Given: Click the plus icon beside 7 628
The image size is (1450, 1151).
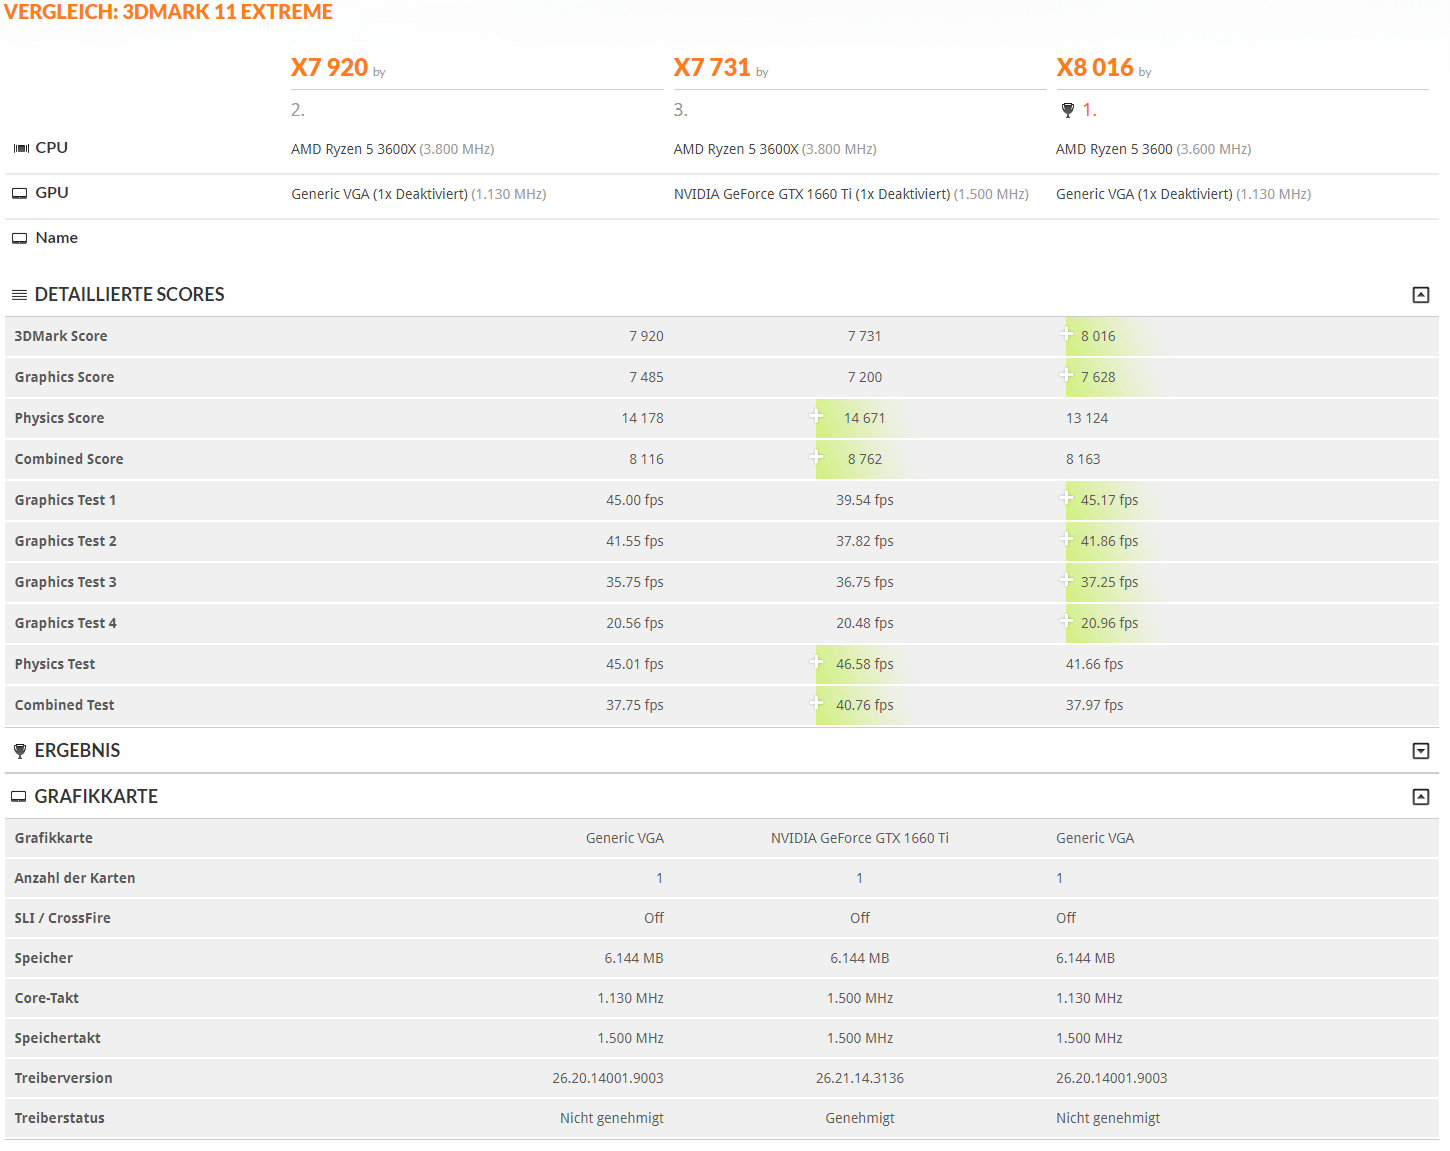Looking at the screenshot, I should (1066, 375).
